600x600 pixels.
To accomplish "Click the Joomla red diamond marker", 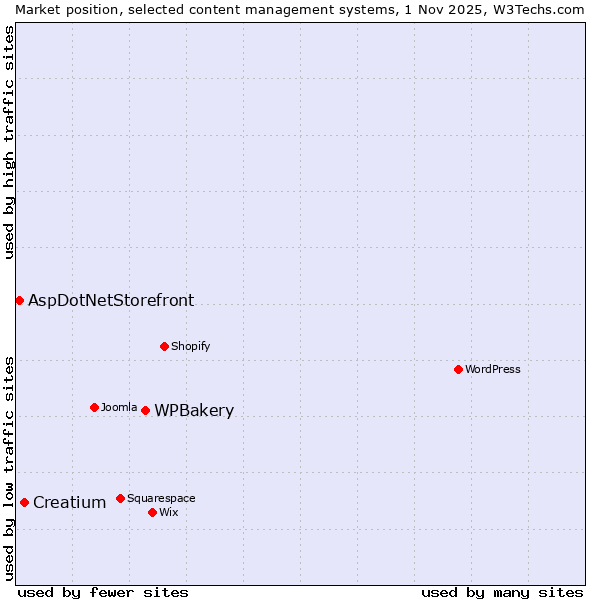I will 94,407.
